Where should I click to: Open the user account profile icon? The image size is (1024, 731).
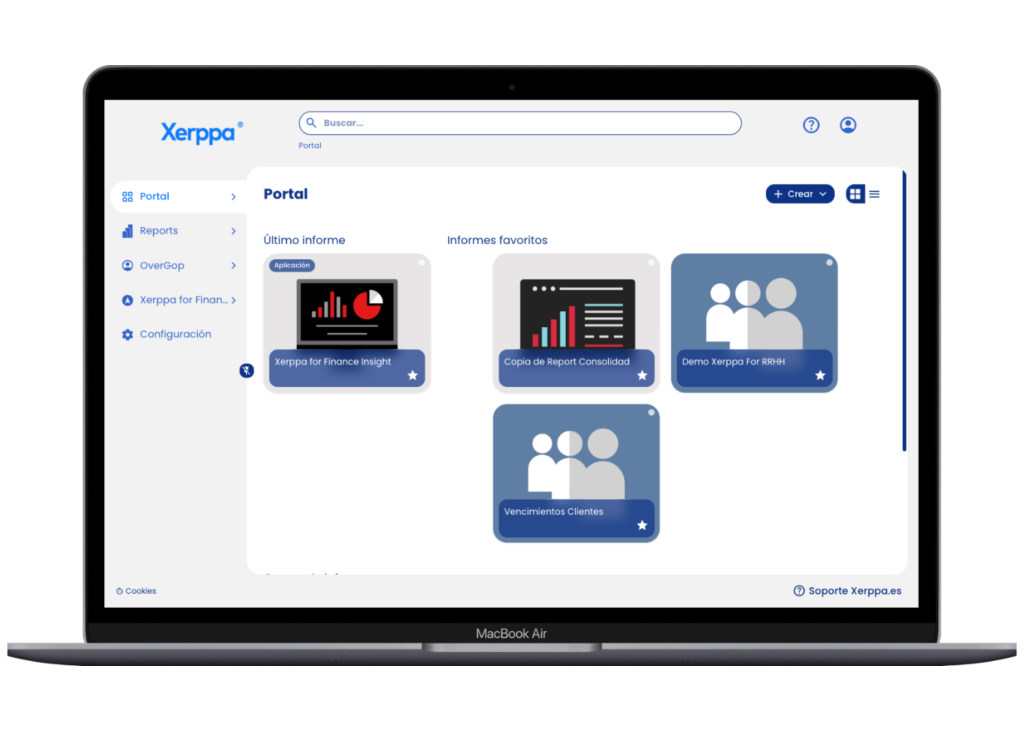848,125
